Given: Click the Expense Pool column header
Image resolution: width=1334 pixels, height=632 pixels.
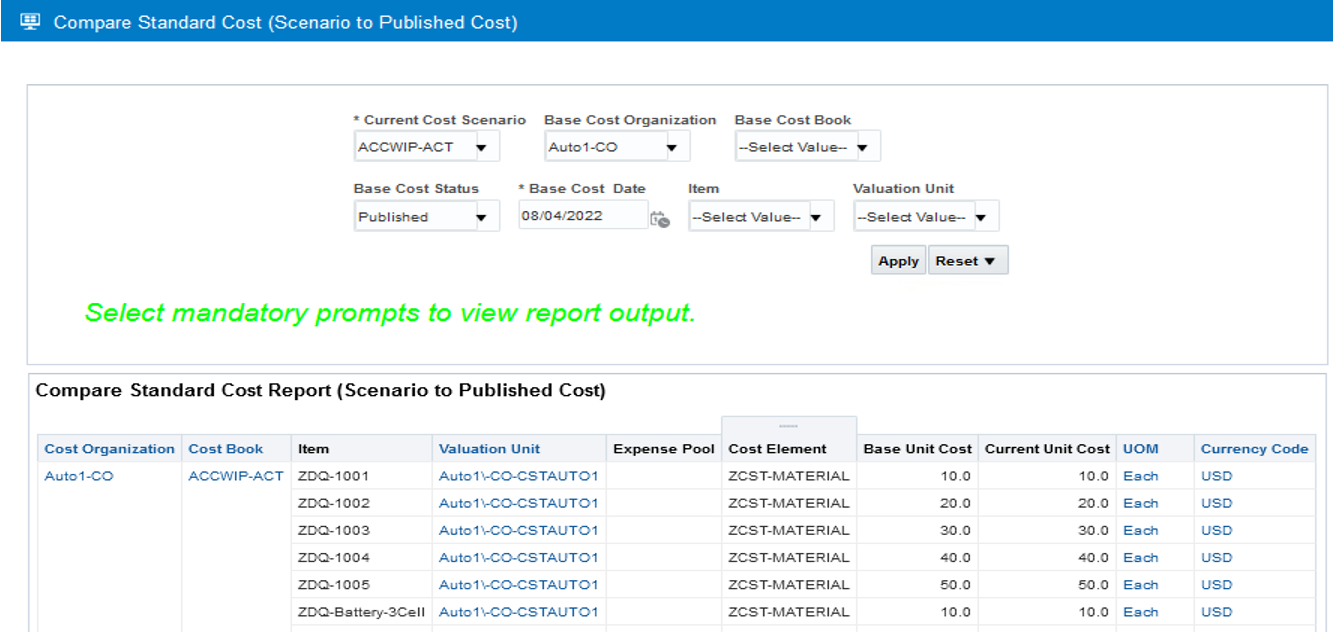Looking at the screenshot, I should click(664, 449).
